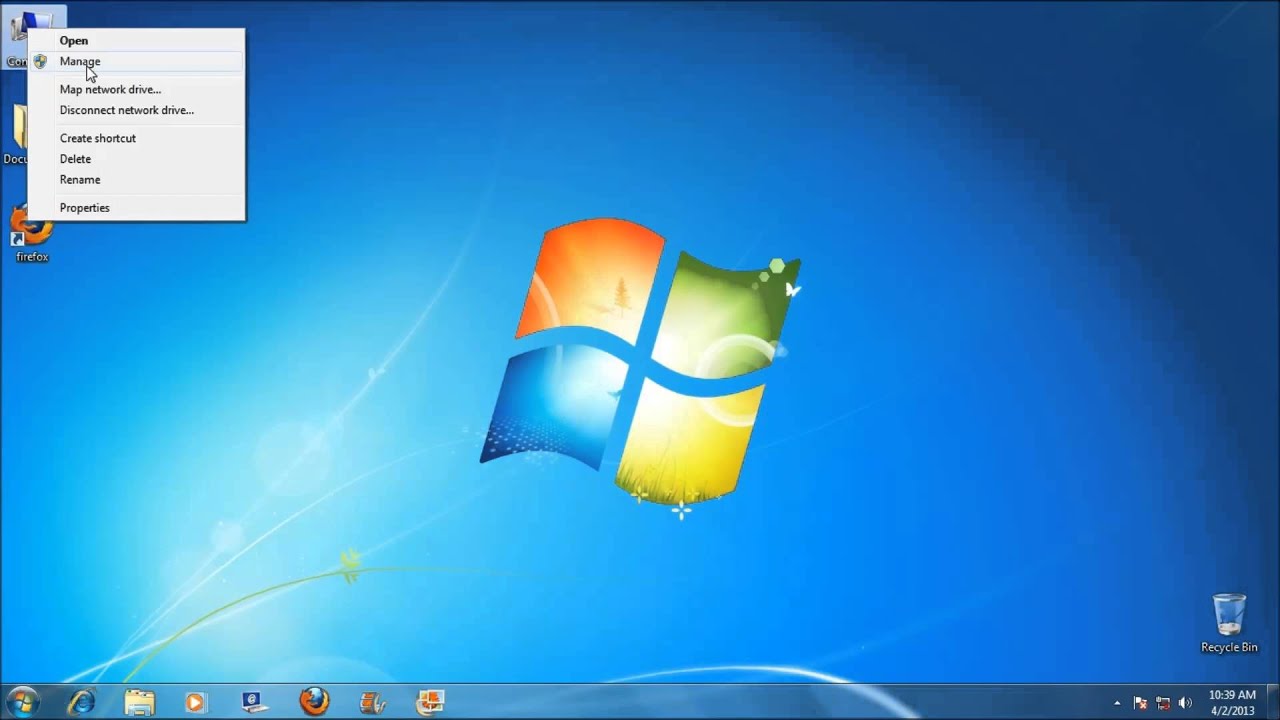
Task: Click the UAC shield icon beside Manage
Action: 40,61
